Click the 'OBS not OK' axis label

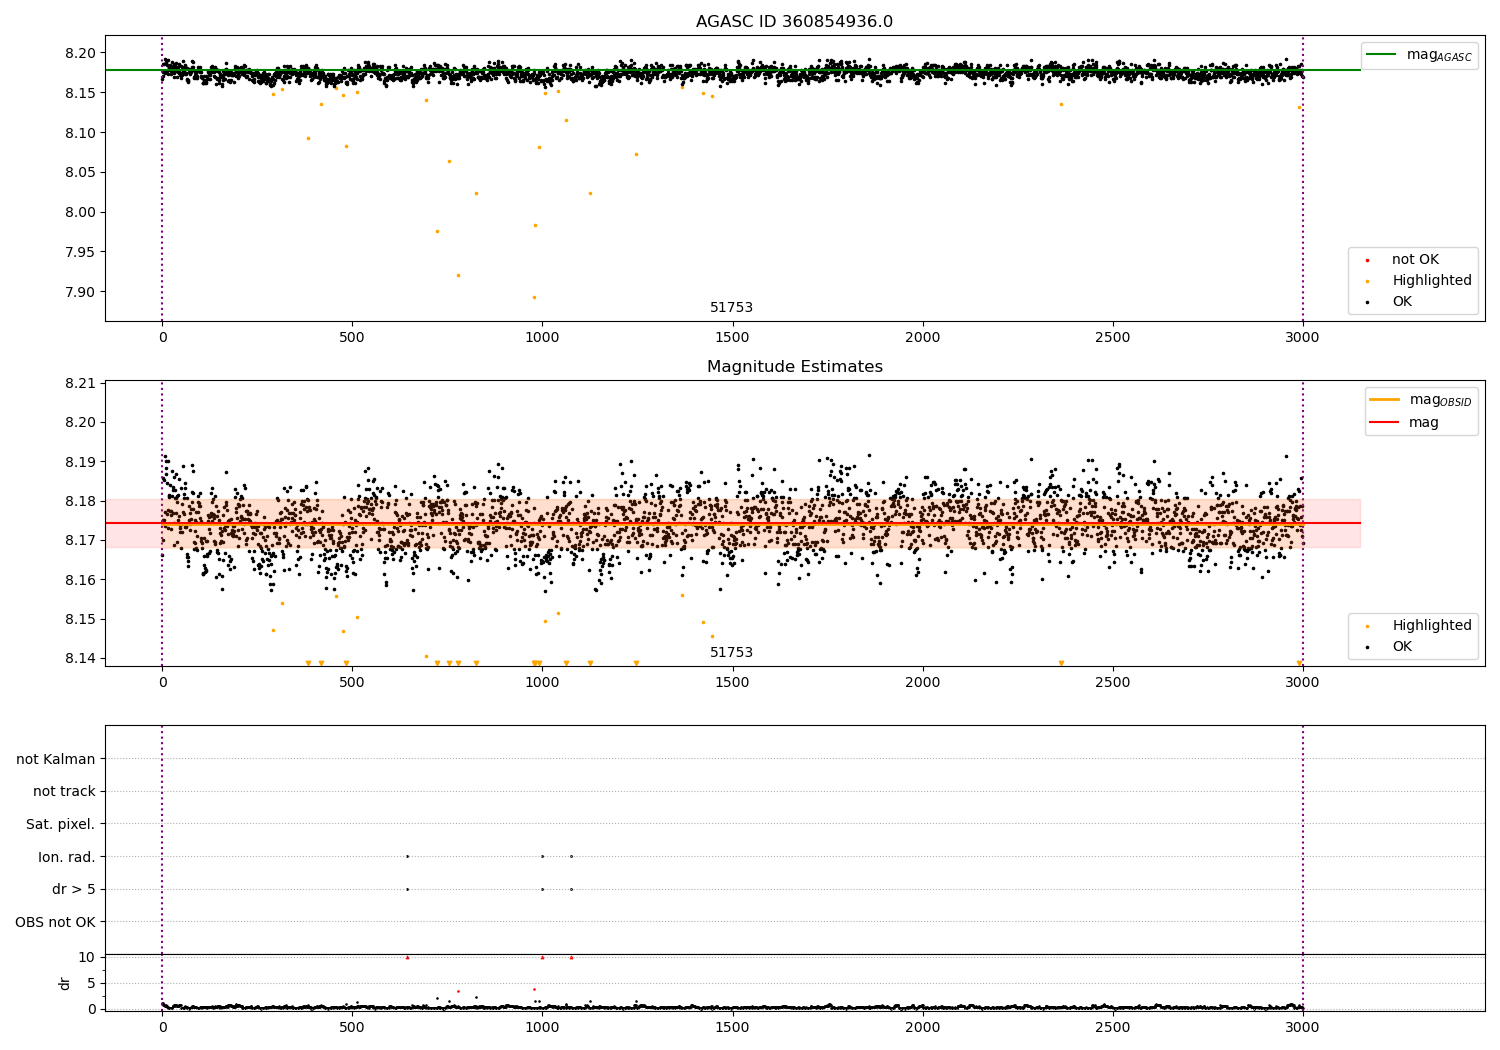pos(56,922)
